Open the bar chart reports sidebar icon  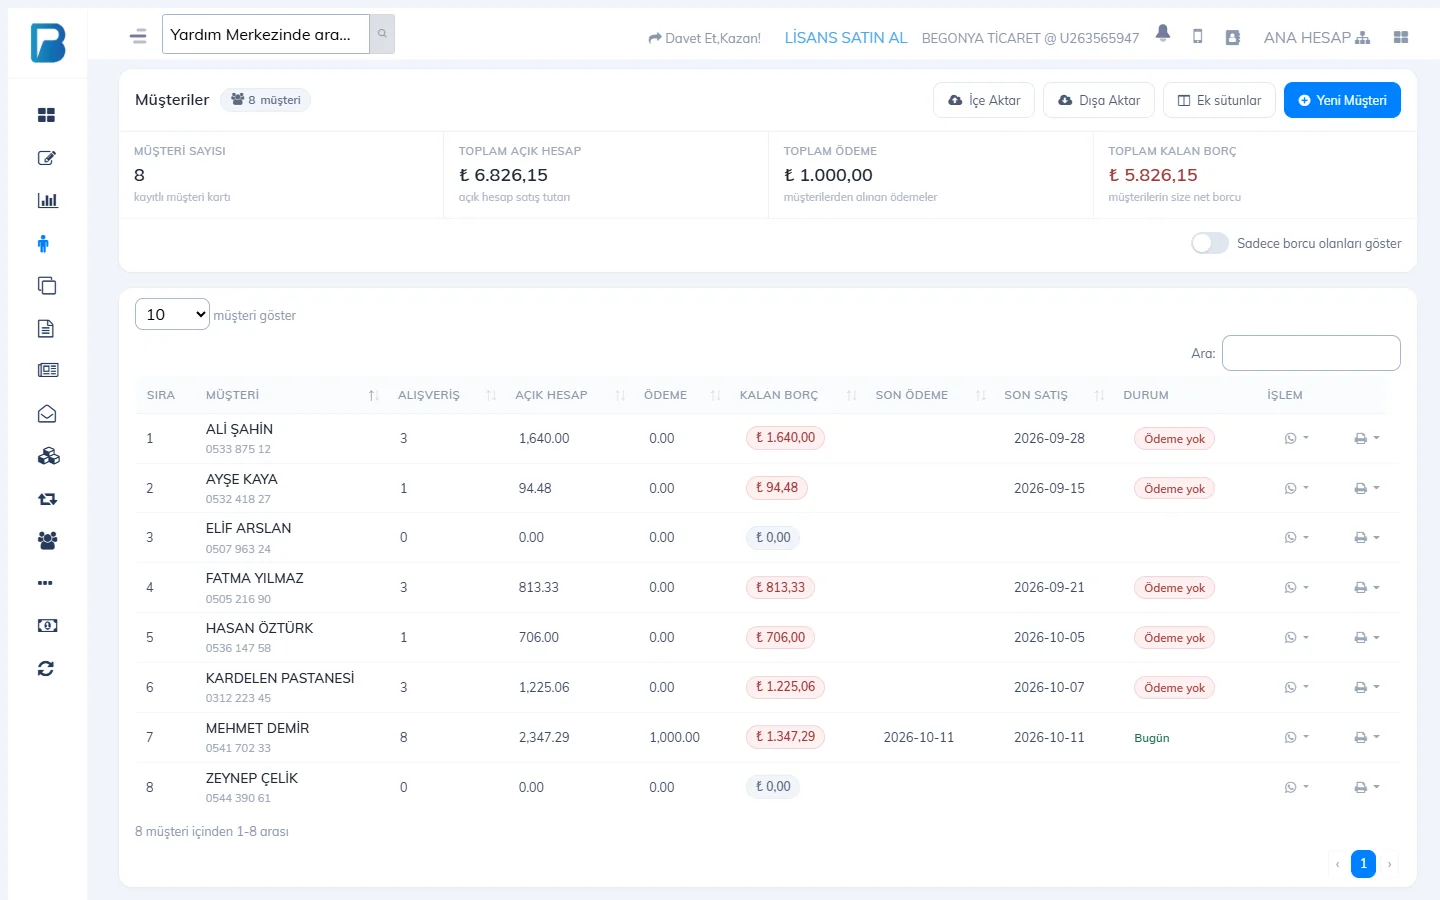click(x=47, y=200)
